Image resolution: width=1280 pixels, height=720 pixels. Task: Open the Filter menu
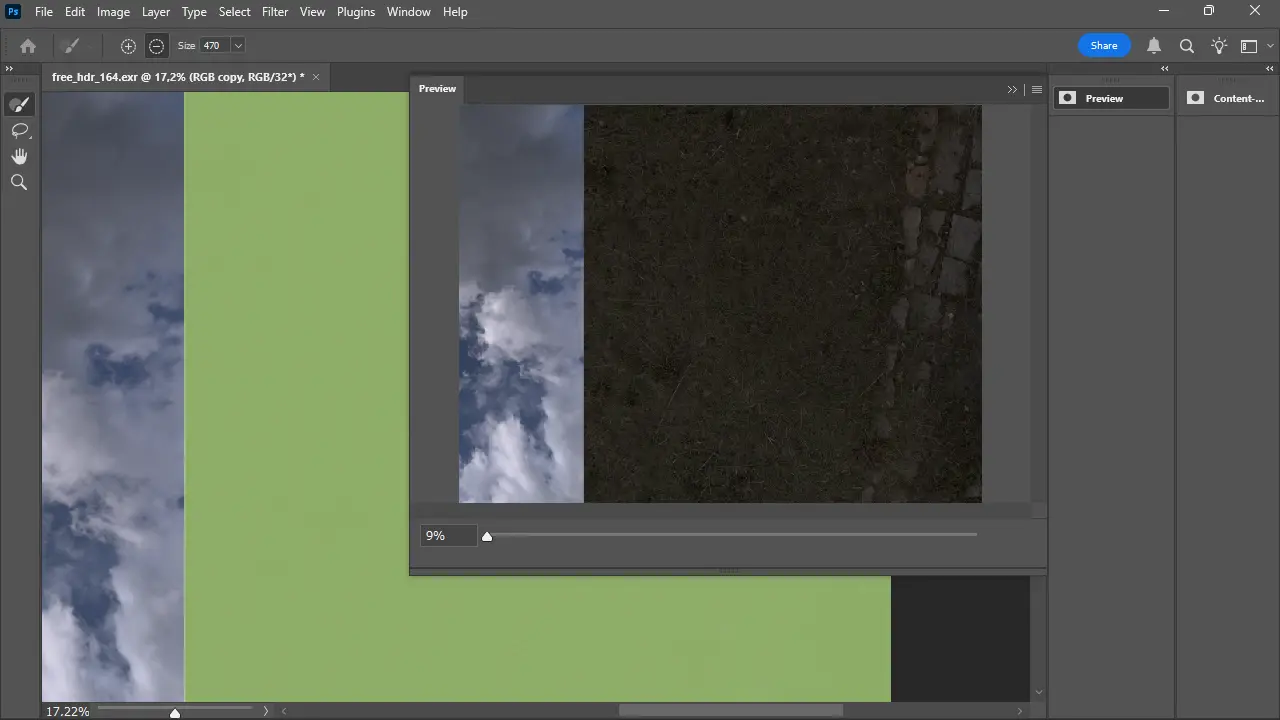pyautogui.click(x=275, y=12)
